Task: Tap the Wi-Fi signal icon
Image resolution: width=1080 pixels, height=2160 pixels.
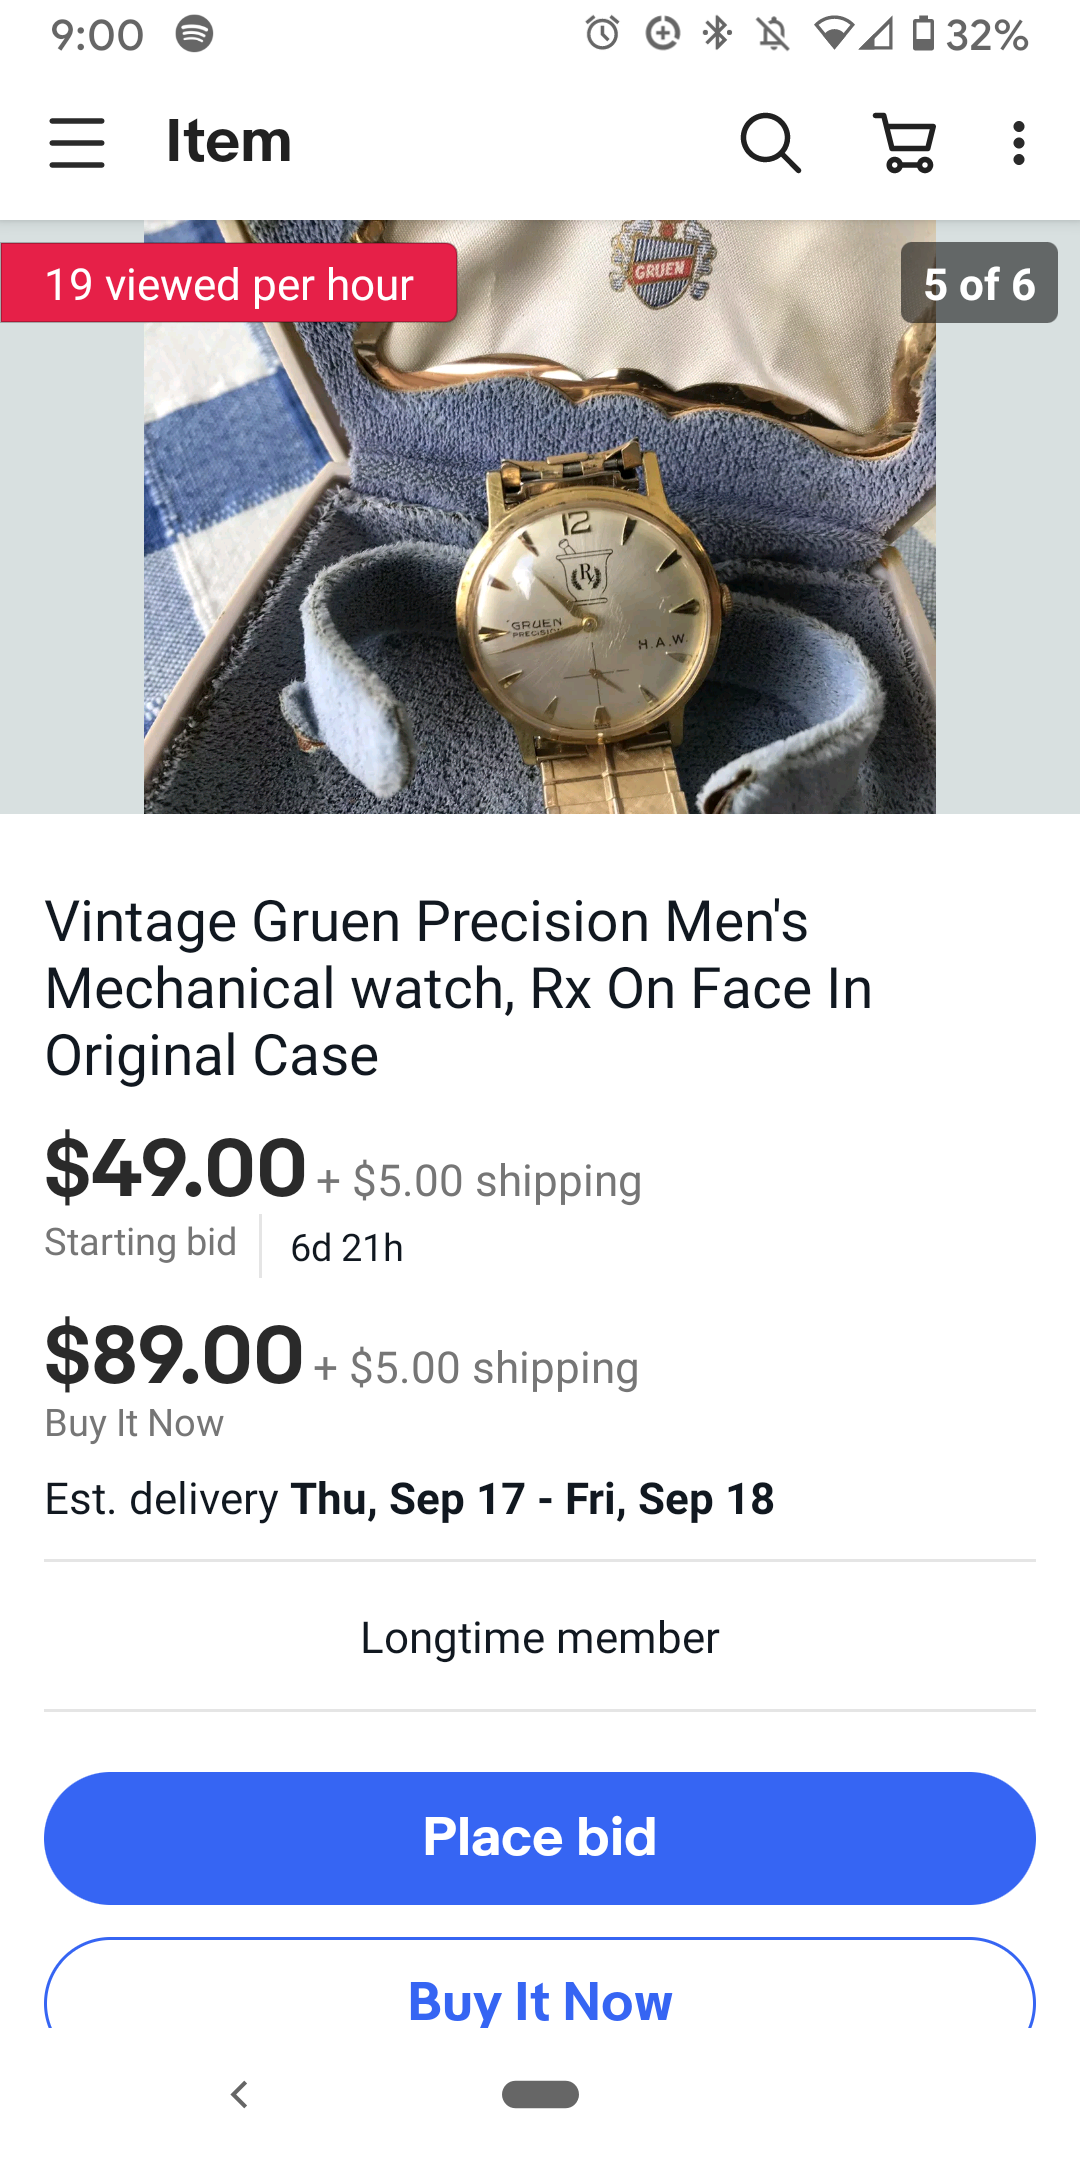Action: 834,34
